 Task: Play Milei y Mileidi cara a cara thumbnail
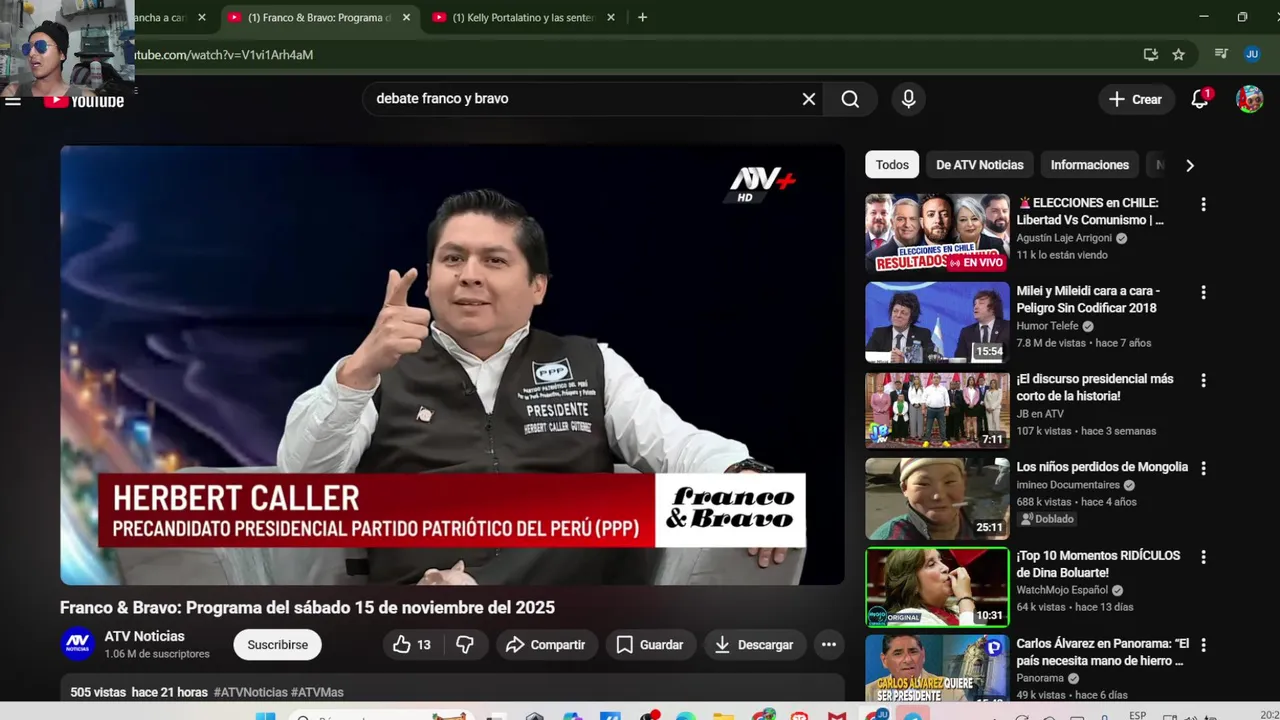[937, 322]
